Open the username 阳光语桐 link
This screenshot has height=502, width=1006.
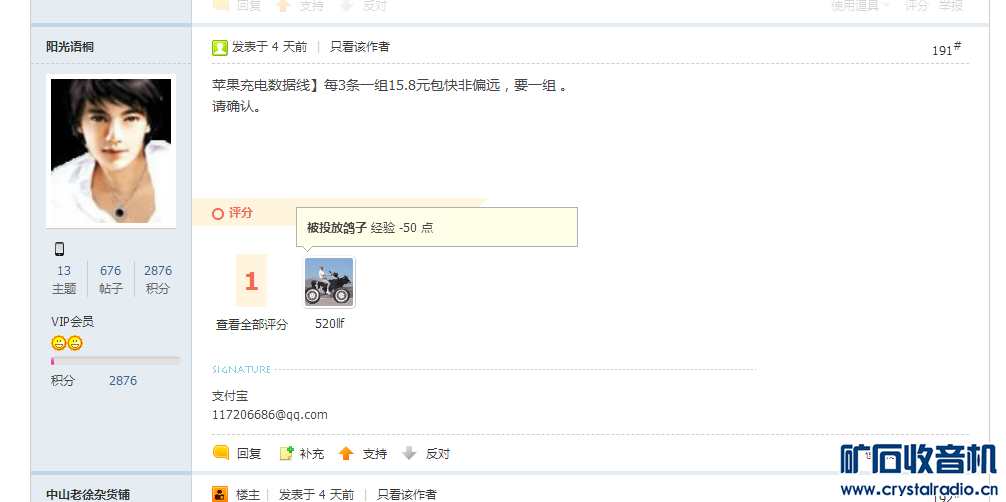pyautogui.click(x=71, y=46)
